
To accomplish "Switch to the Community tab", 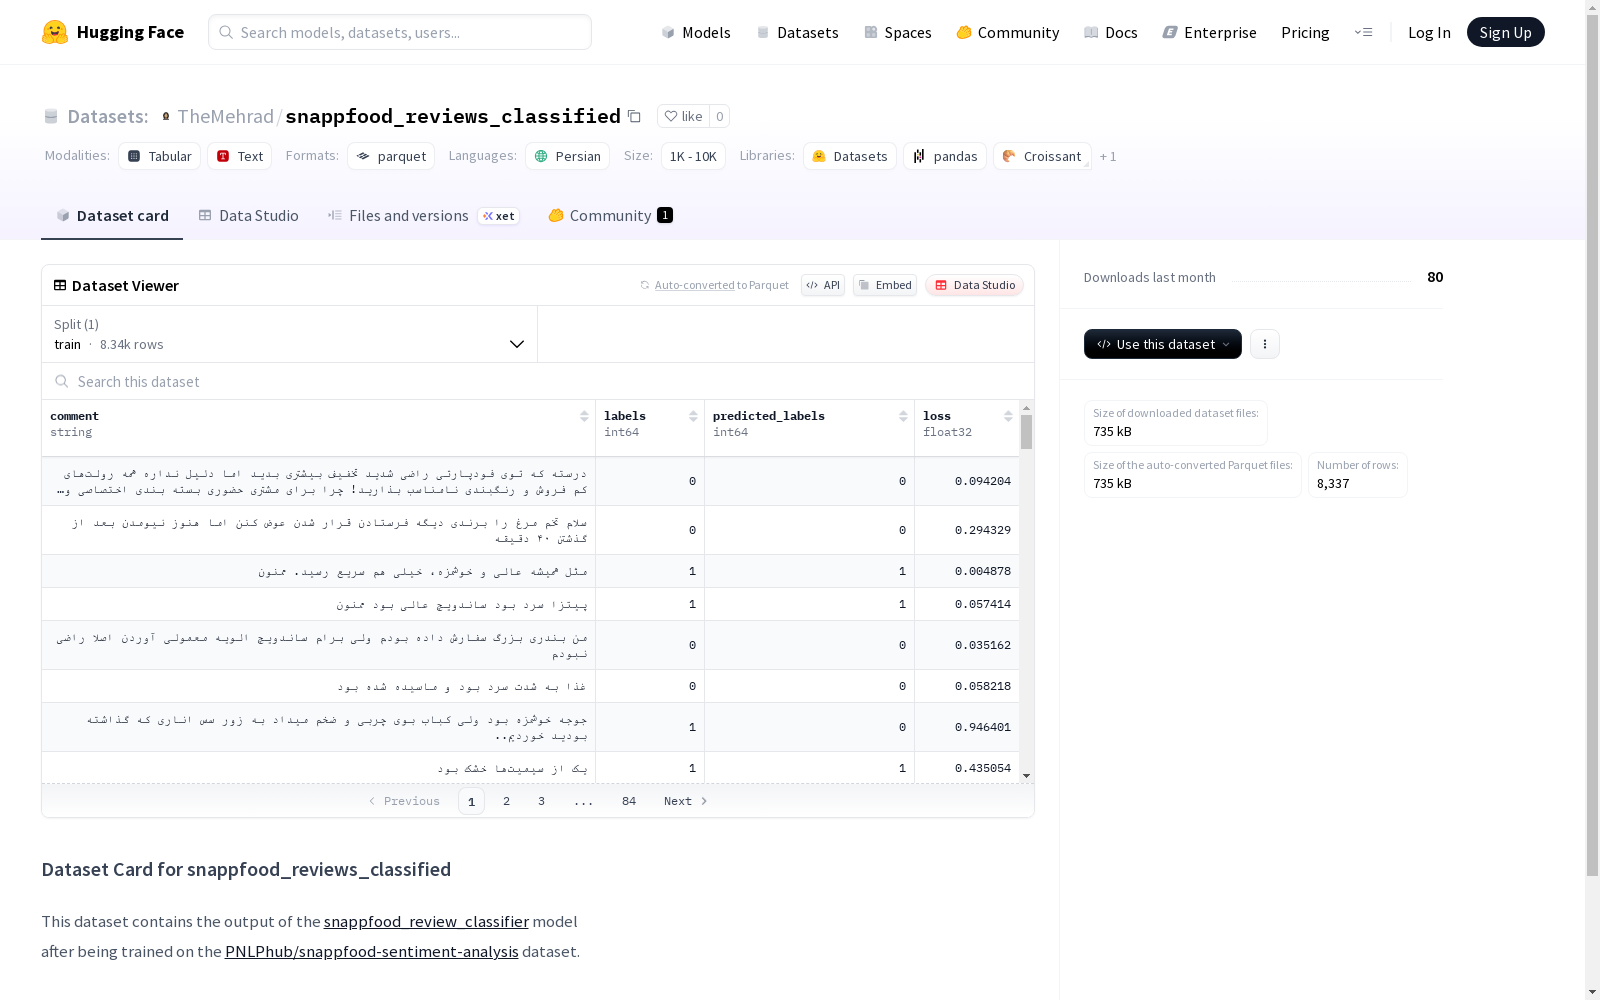I will (610, 215).
